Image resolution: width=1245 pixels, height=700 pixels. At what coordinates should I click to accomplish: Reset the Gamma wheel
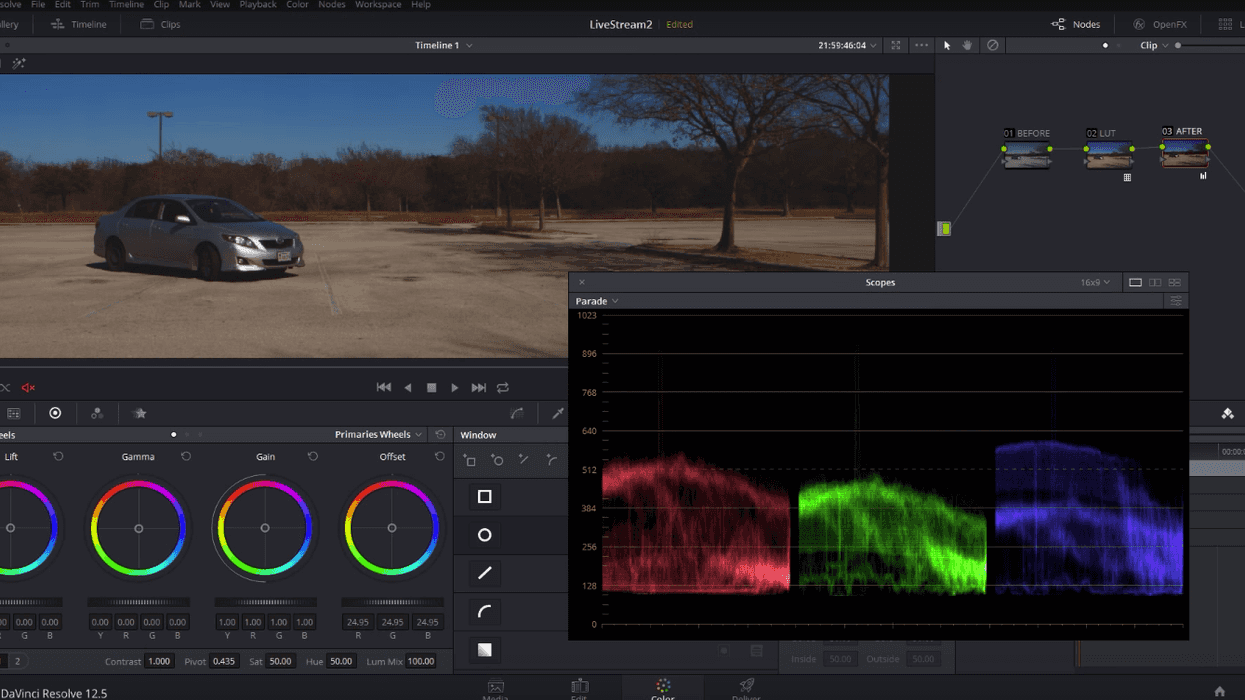[x=186, y=457]
